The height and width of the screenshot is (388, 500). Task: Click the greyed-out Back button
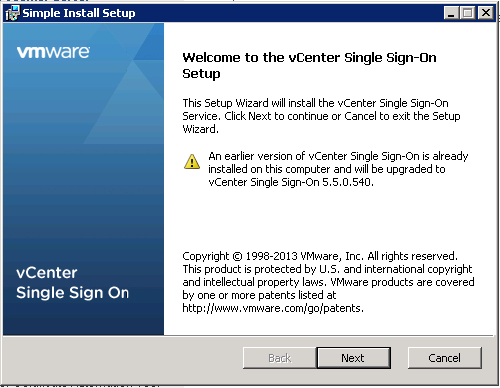click(x=280, y=358)
